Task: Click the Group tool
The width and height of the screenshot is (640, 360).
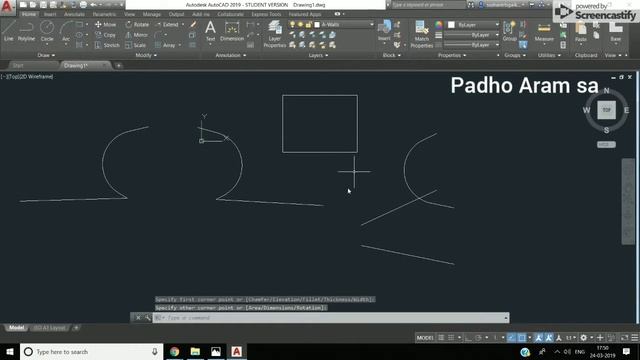Action: [509, 31]
